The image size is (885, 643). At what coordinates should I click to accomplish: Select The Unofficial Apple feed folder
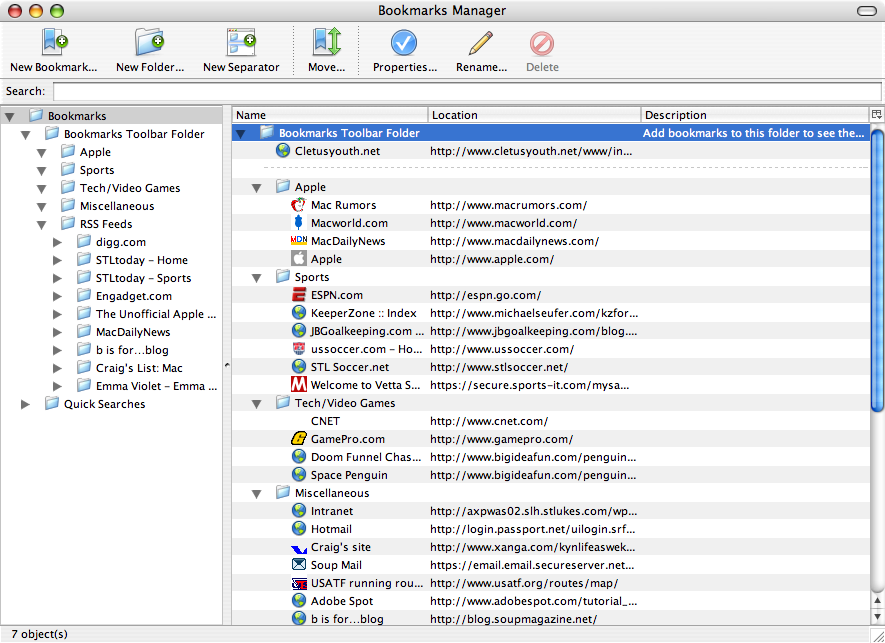click(x=156, y=314)
